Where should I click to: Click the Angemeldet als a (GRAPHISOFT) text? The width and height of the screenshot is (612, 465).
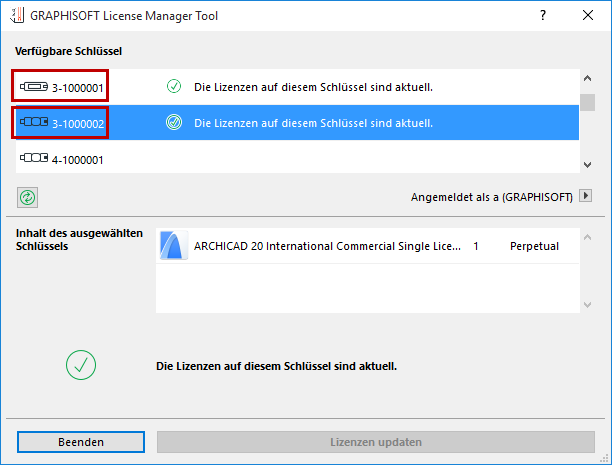click(x=491, y=197)
